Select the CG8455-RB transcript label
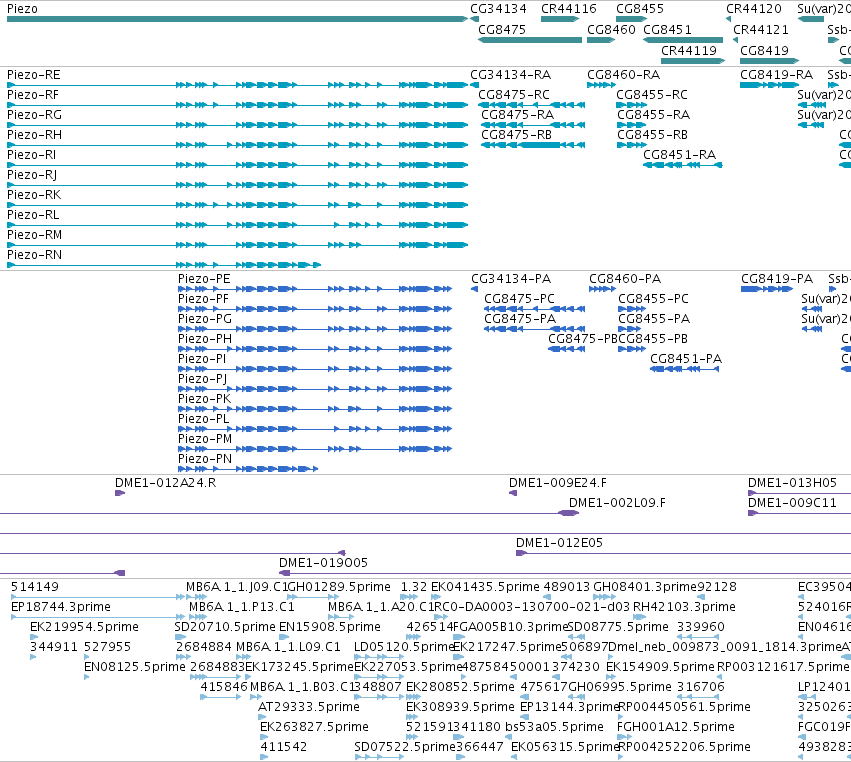This screenshot has height=762, width=851. tap(652, 135)
